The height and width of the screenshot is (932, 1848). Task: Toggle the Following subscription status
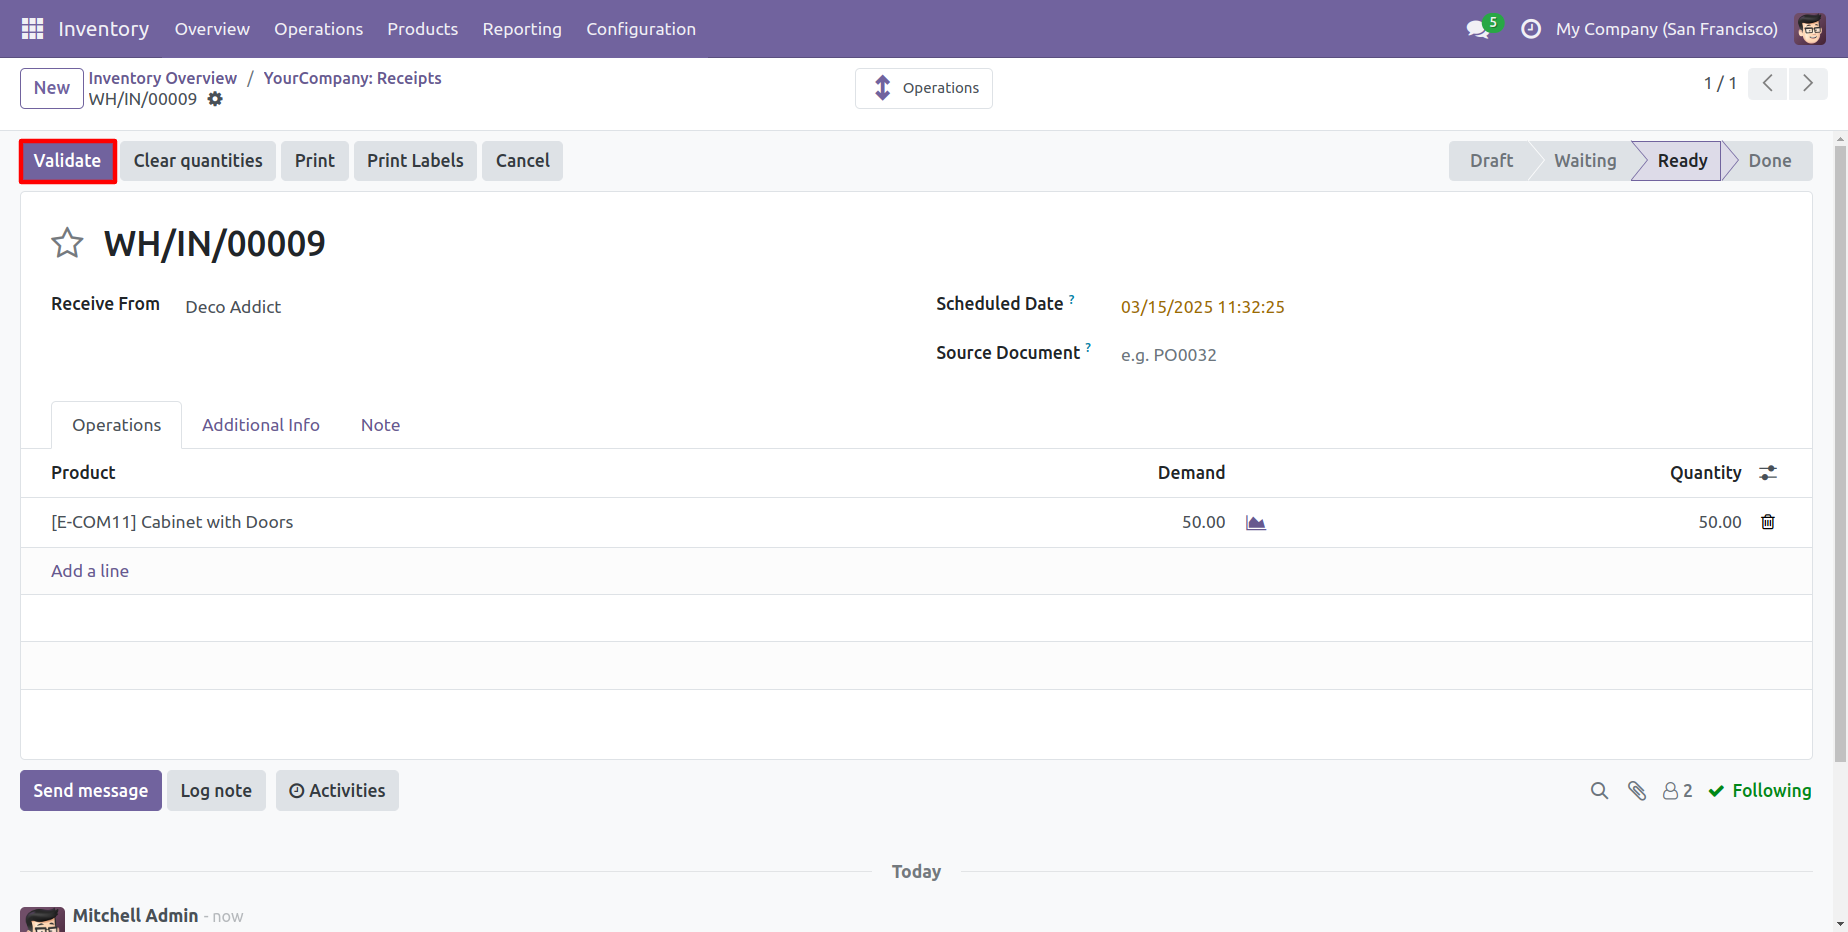tap(1760, 791)
